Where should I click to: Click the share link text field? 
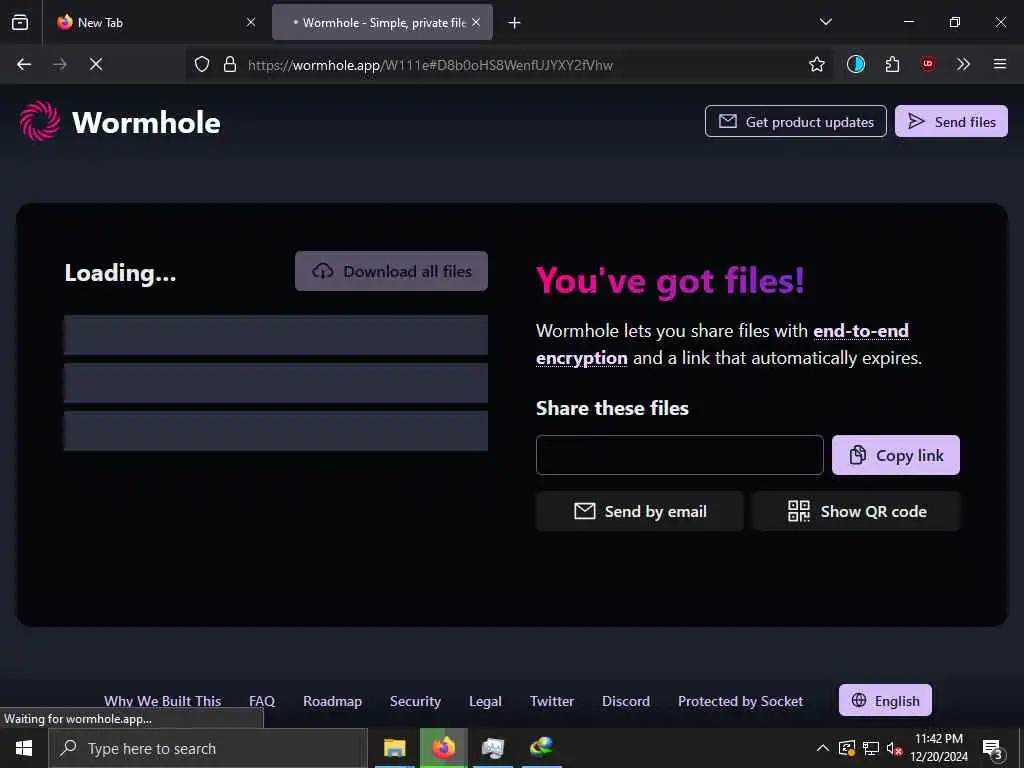point(679,455)
